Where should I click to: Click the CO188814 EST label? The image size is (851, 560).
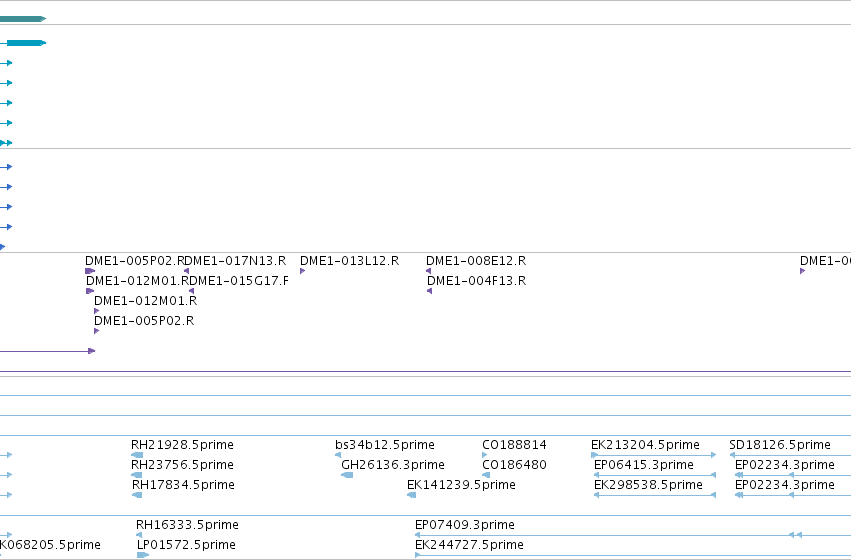pos(515,445)
